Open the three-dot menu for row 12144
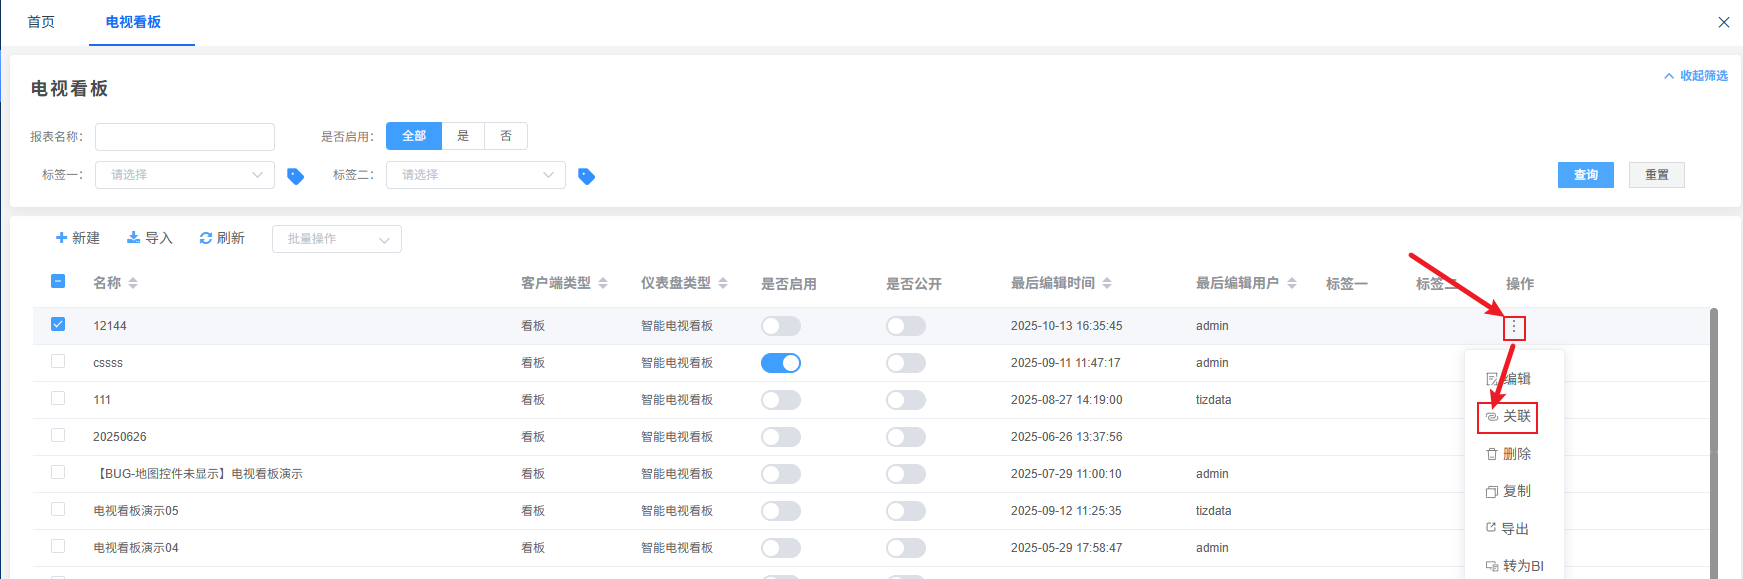Image resolution: width=1743 pixels, height=579 pixels. coord(1513,327)
